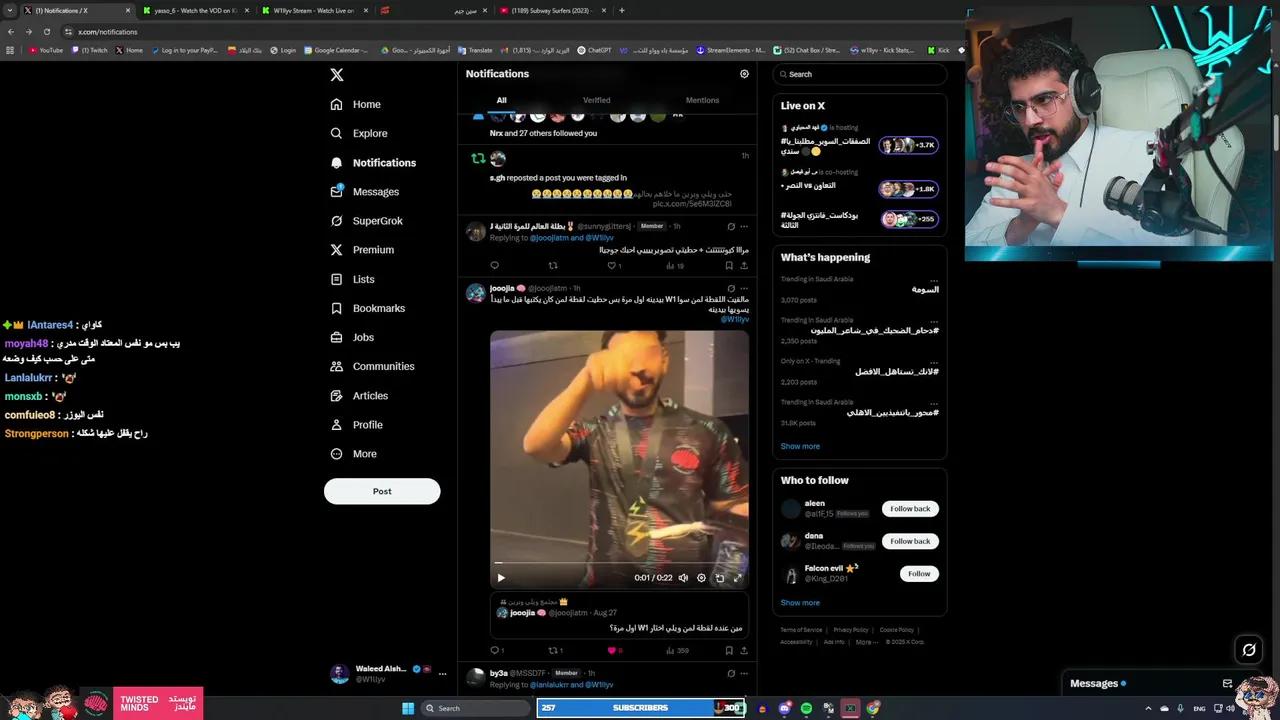
Task: Focus the X Search field
Action: [860, 74]
